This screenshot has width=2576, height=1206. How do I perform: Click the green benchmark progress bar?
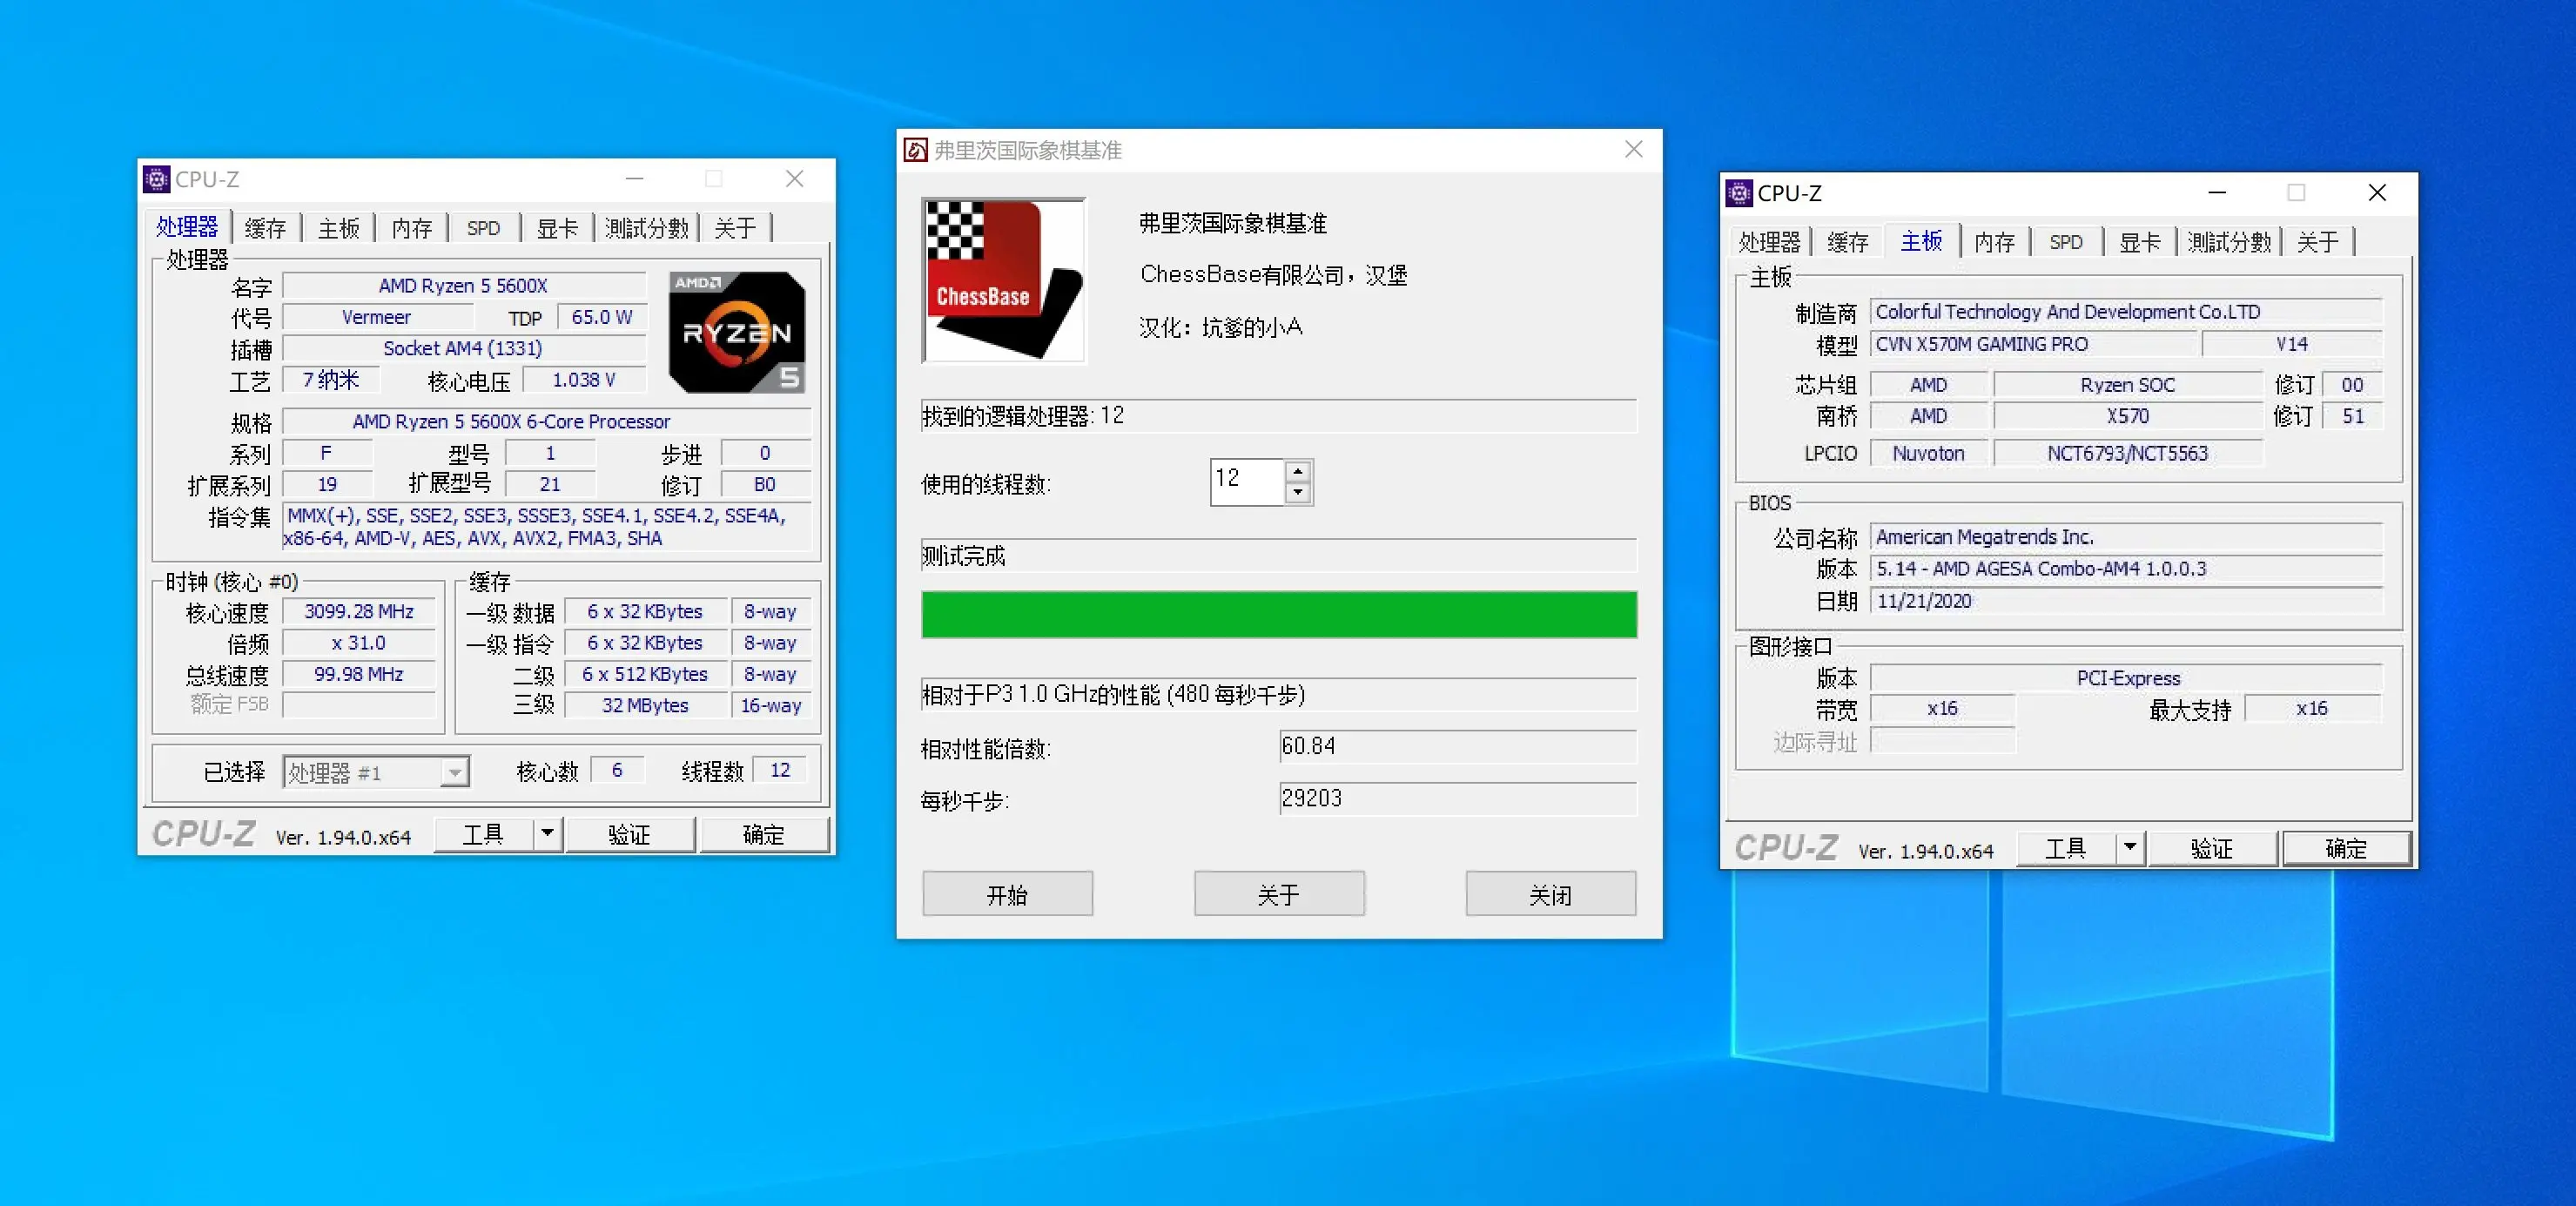(1279, 614)
